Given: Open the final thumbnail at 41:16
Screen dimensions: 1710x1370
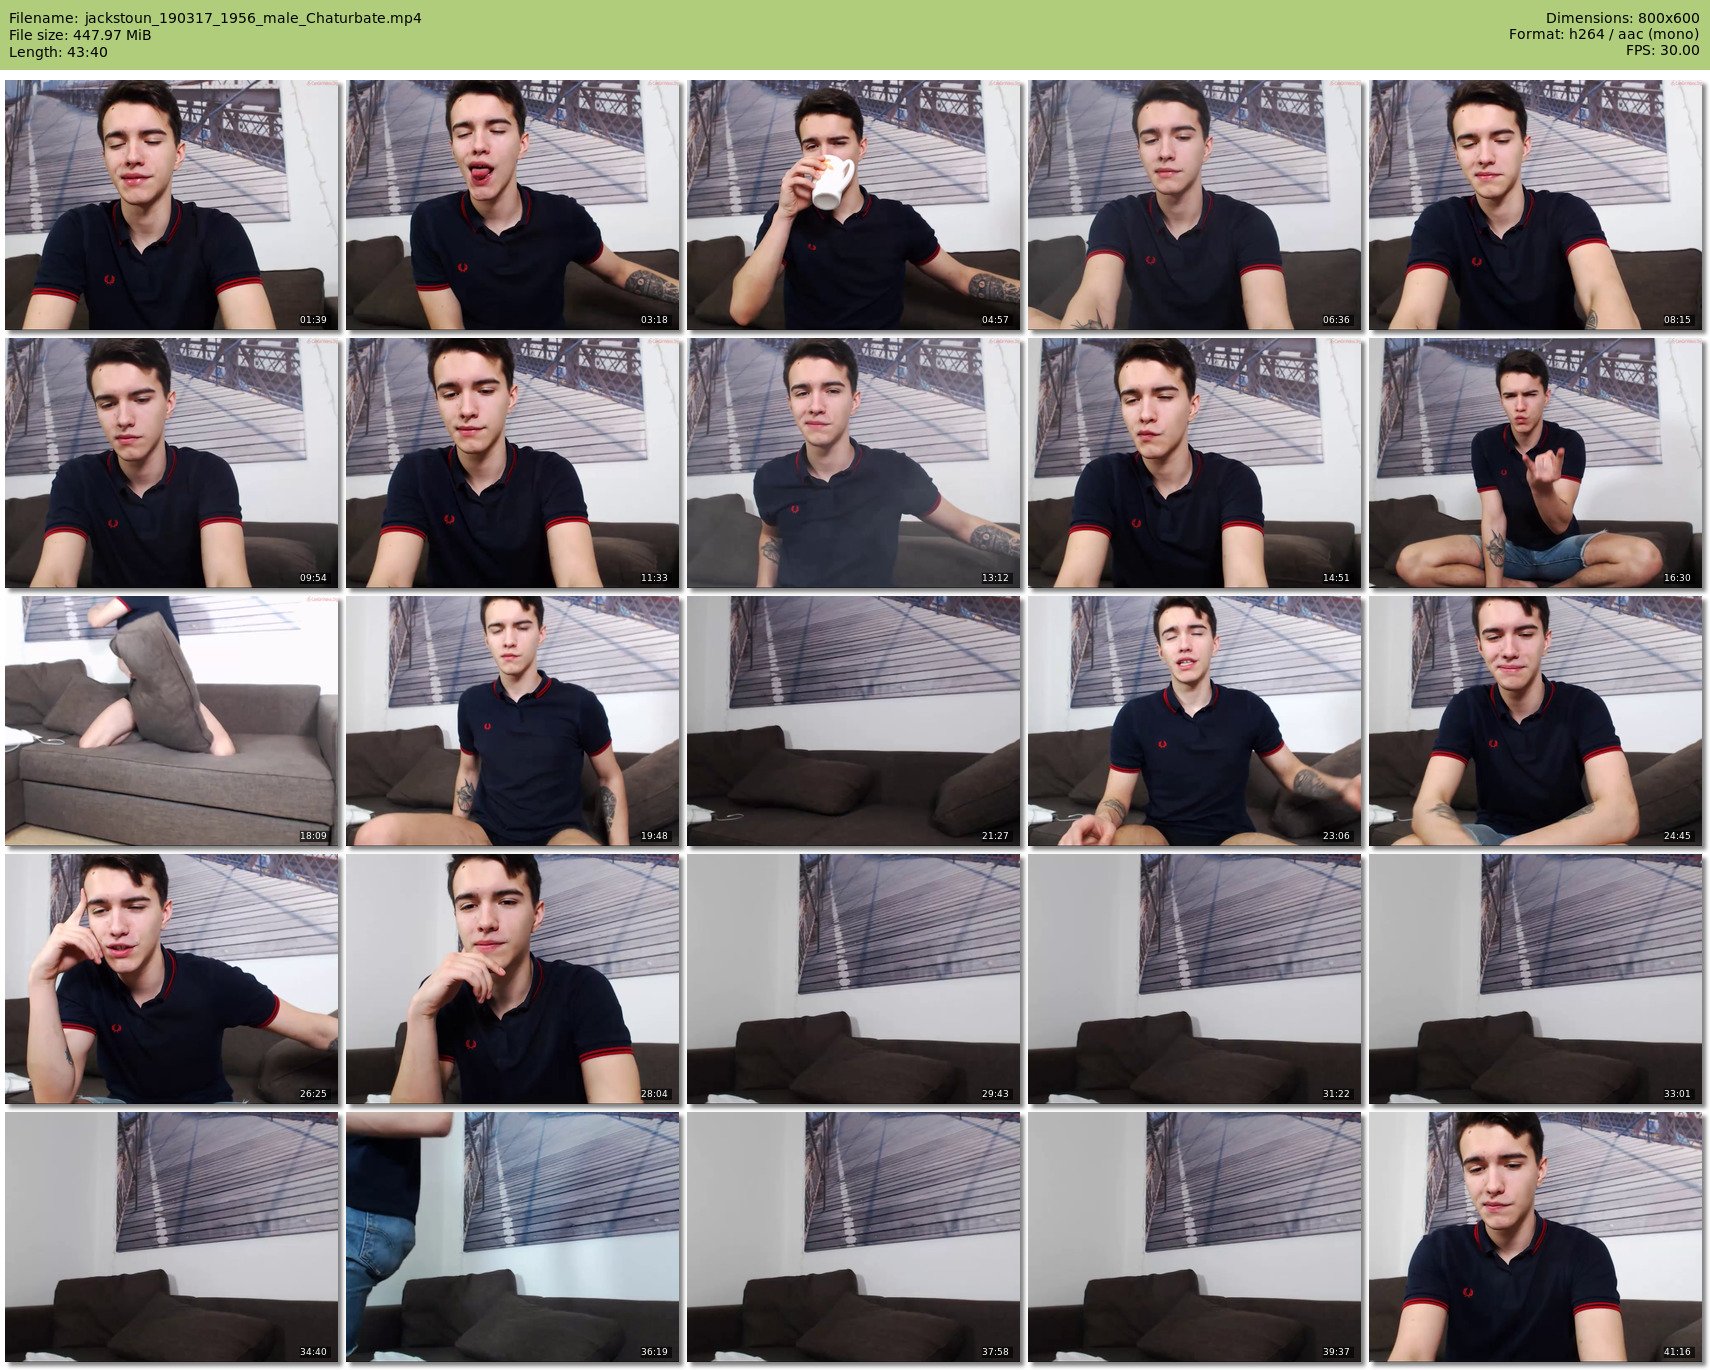Looking at the screenshot, I should click(x=1535, y=1237).
